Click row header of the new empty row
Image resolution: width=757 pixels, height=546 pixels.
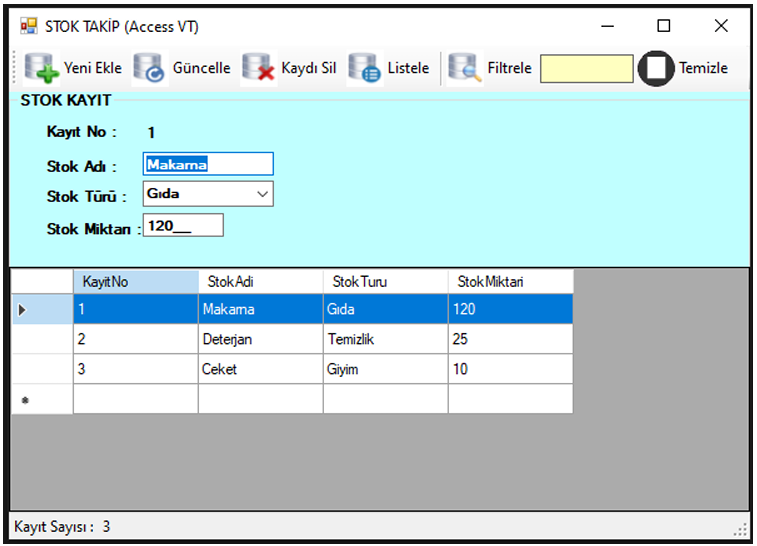pos(42,400)
